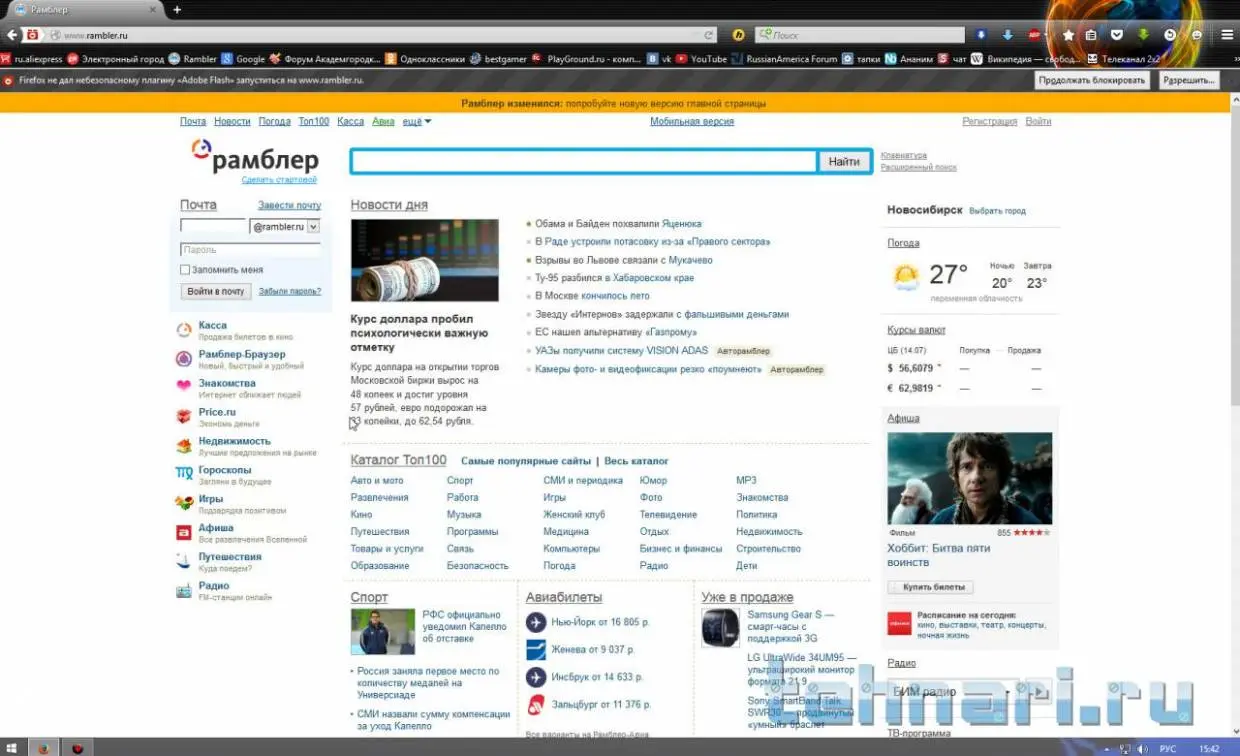Click the weather sun and cloud icon
The image size is (1240, 756).
(x=906, y=277)
